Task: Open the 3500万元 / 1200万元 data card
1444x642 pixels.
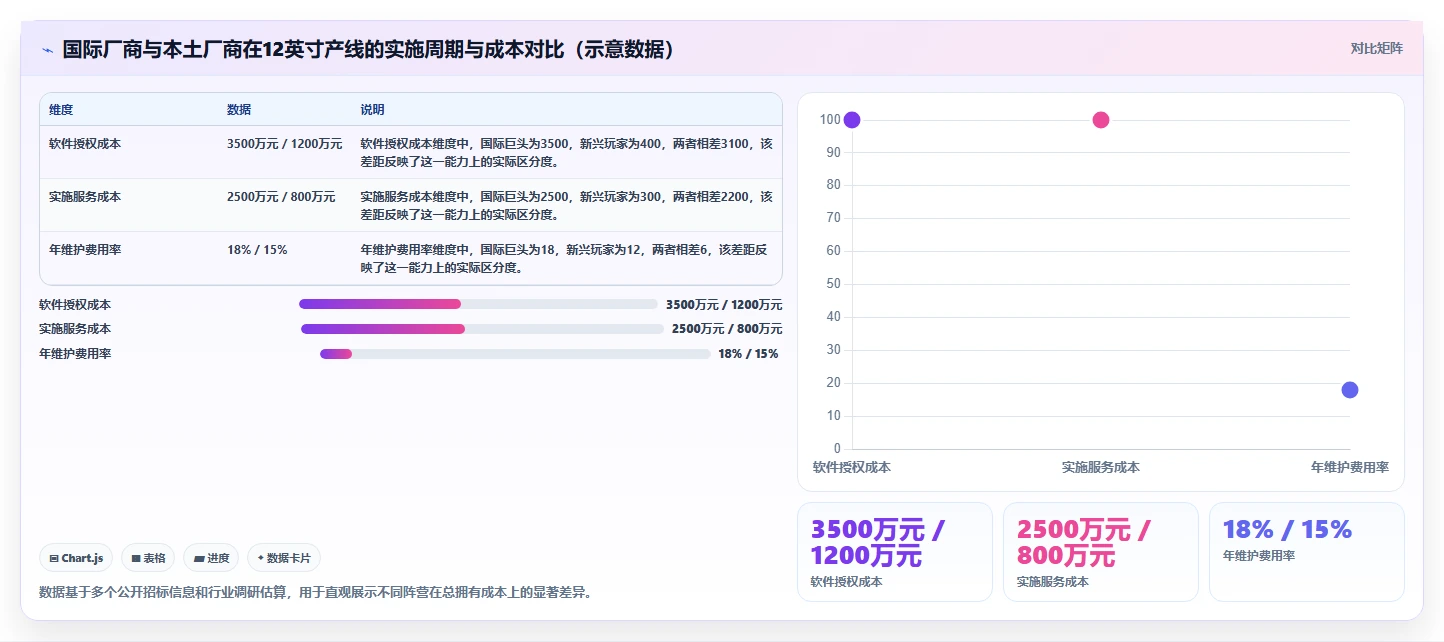Action: (895, 552)
